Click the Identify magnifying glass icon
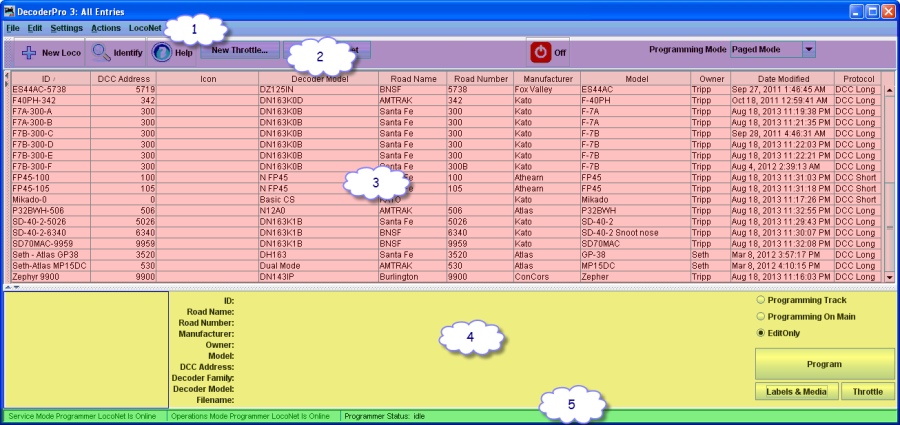This screenshot has height=425, width=900. click(101, 51)
